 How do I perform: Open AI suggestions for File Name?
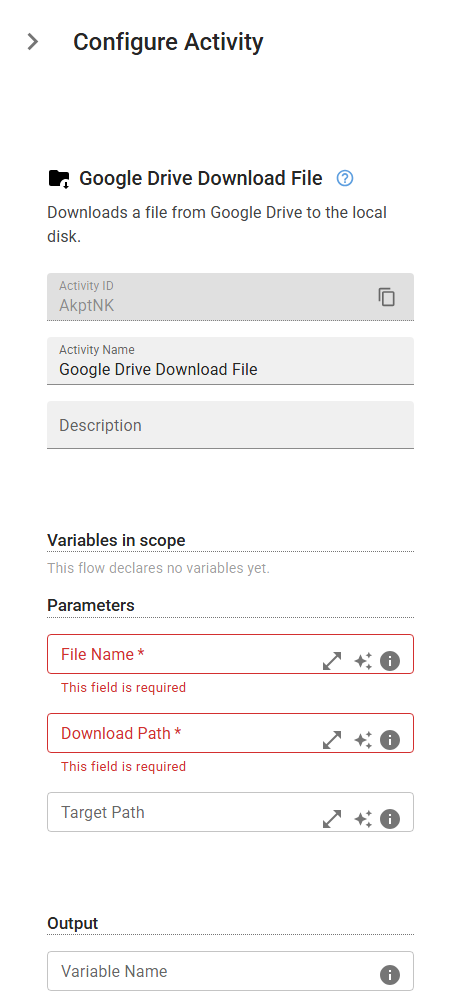[363, 661]
